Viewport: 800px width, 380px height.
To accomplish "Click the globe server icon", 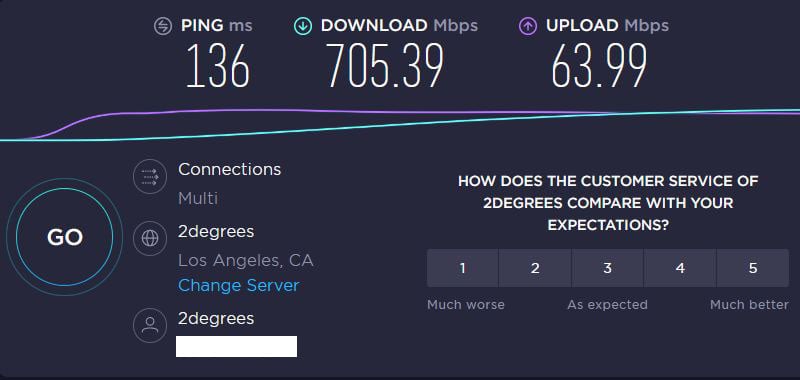I will (x=150, y=238).
